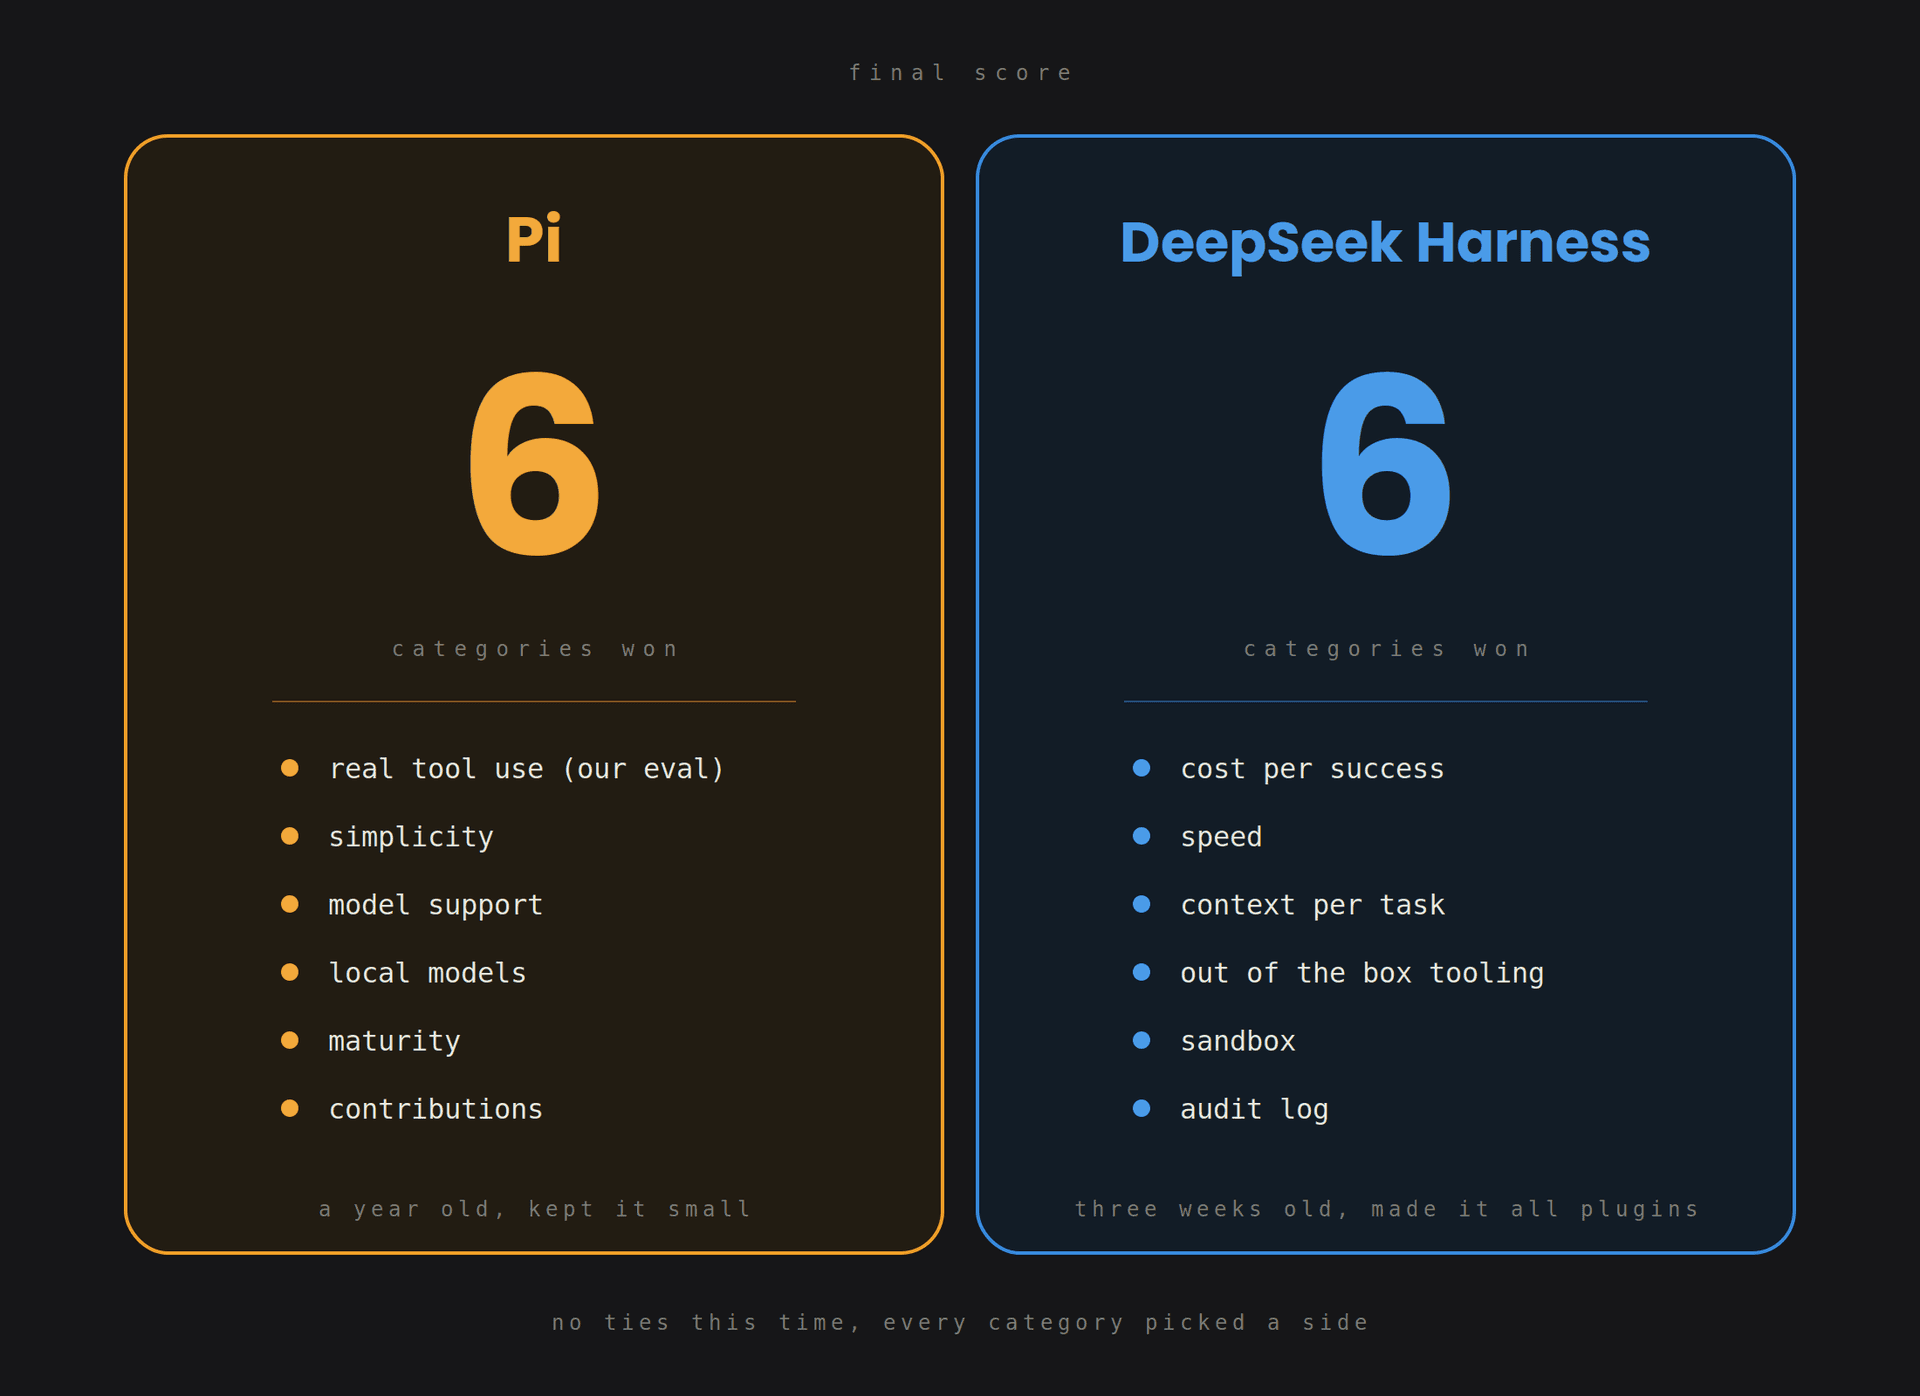Click the blue bullet beside 'cost per success'

[1141, 768]
